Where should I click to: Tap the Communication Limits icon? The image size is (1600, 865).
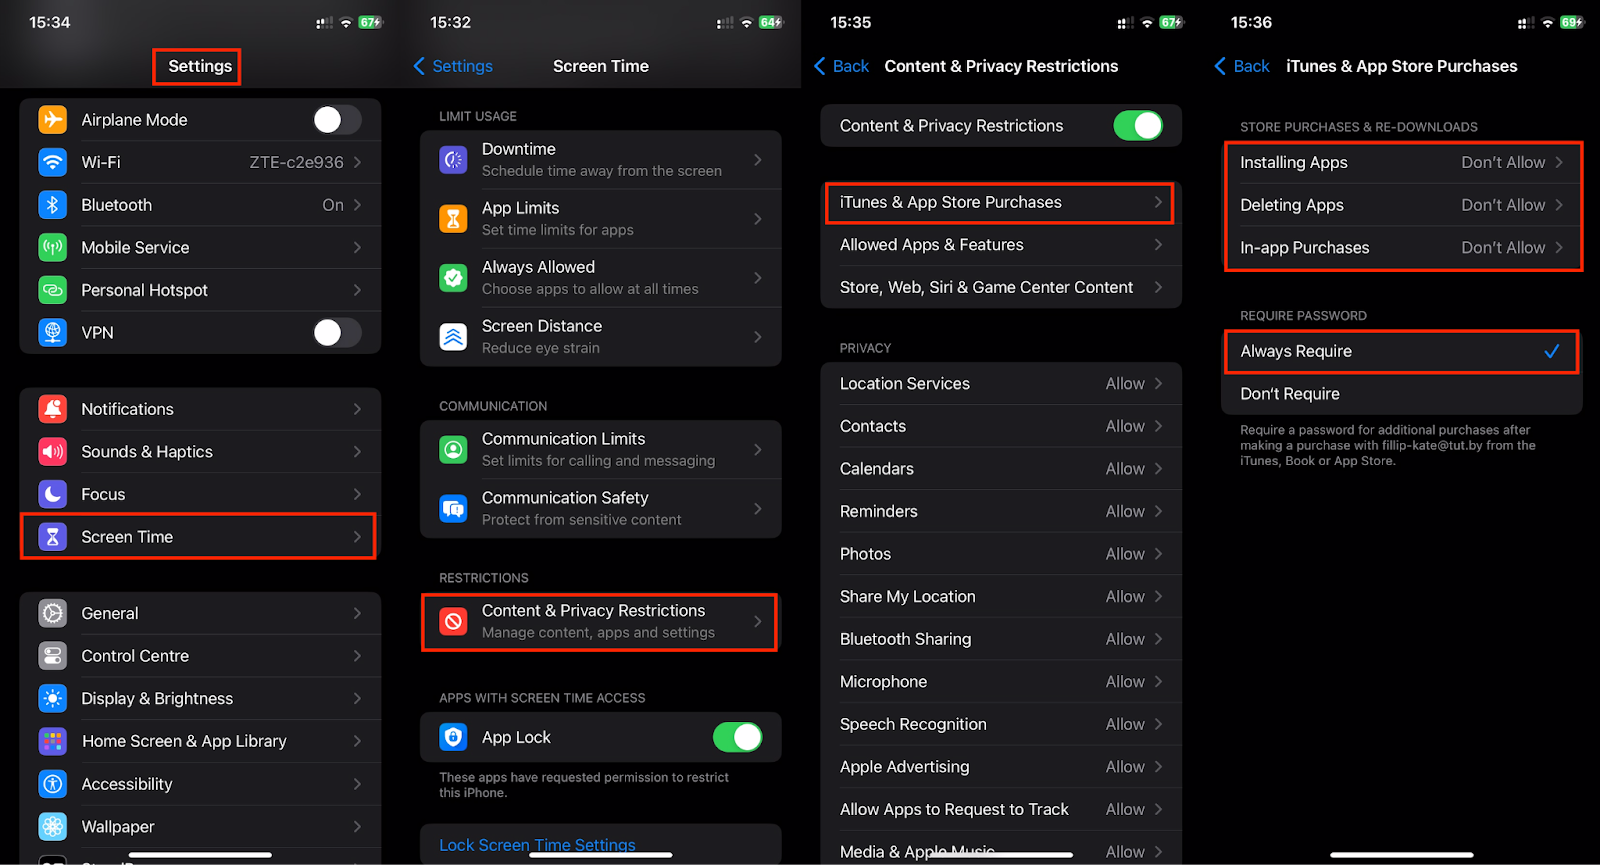point(453,450)
